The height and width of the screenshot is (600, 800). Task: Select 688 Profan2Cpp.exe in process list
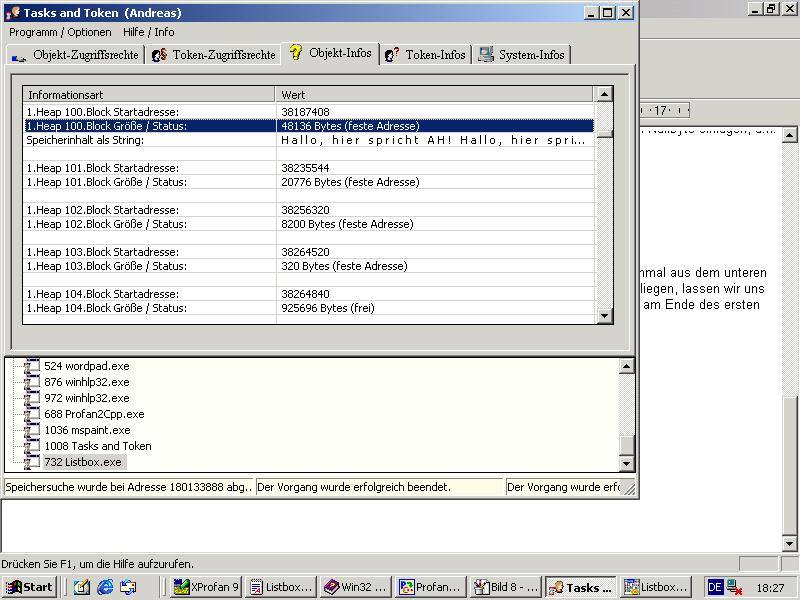coord(94,414)
